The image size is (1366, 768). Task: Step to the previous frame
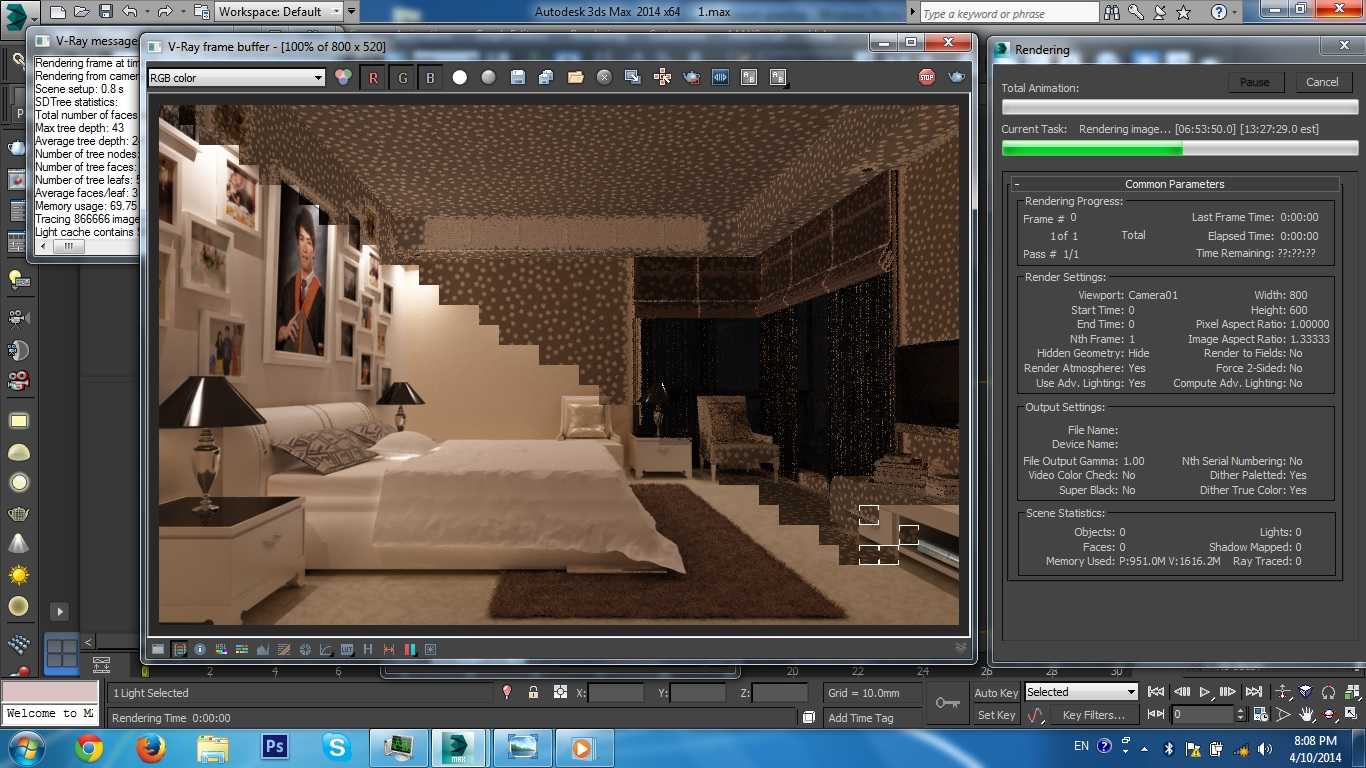(1181, 692)
